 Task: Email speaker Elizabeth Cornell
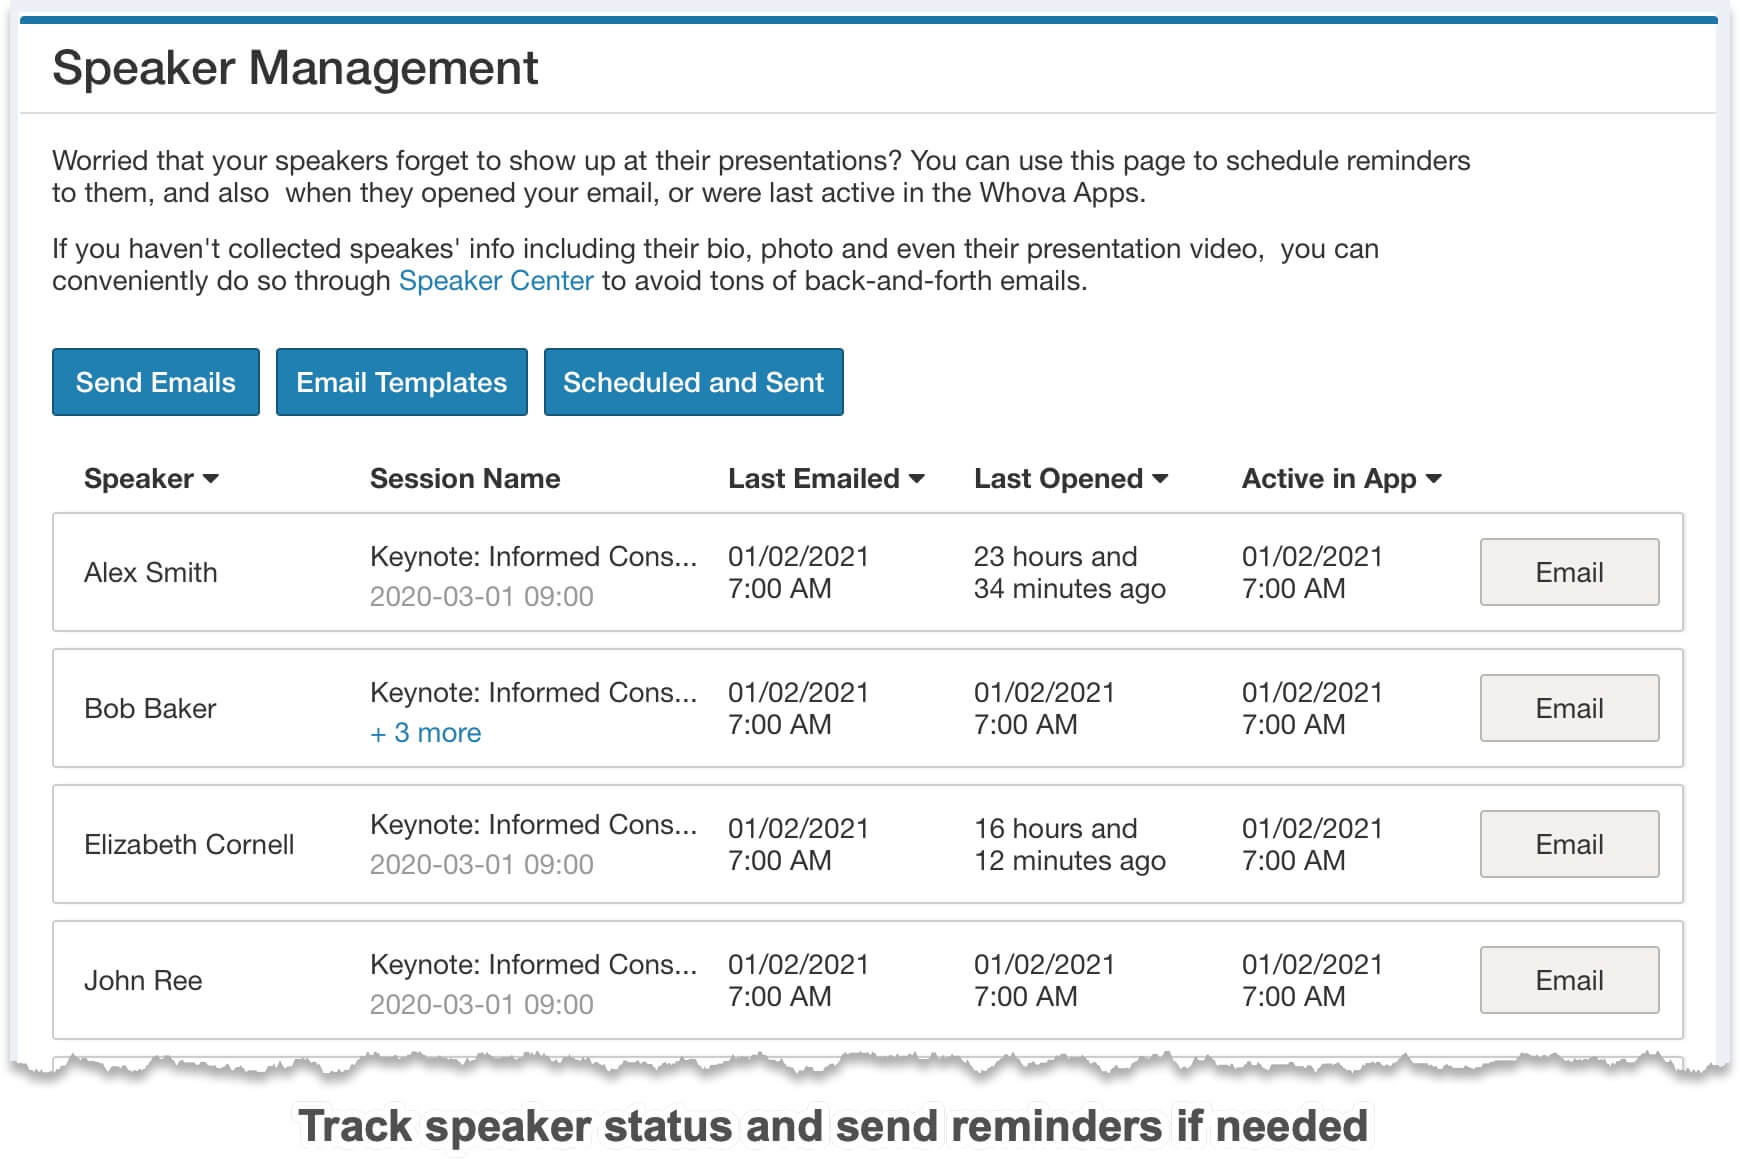(x=1568, y=844)
